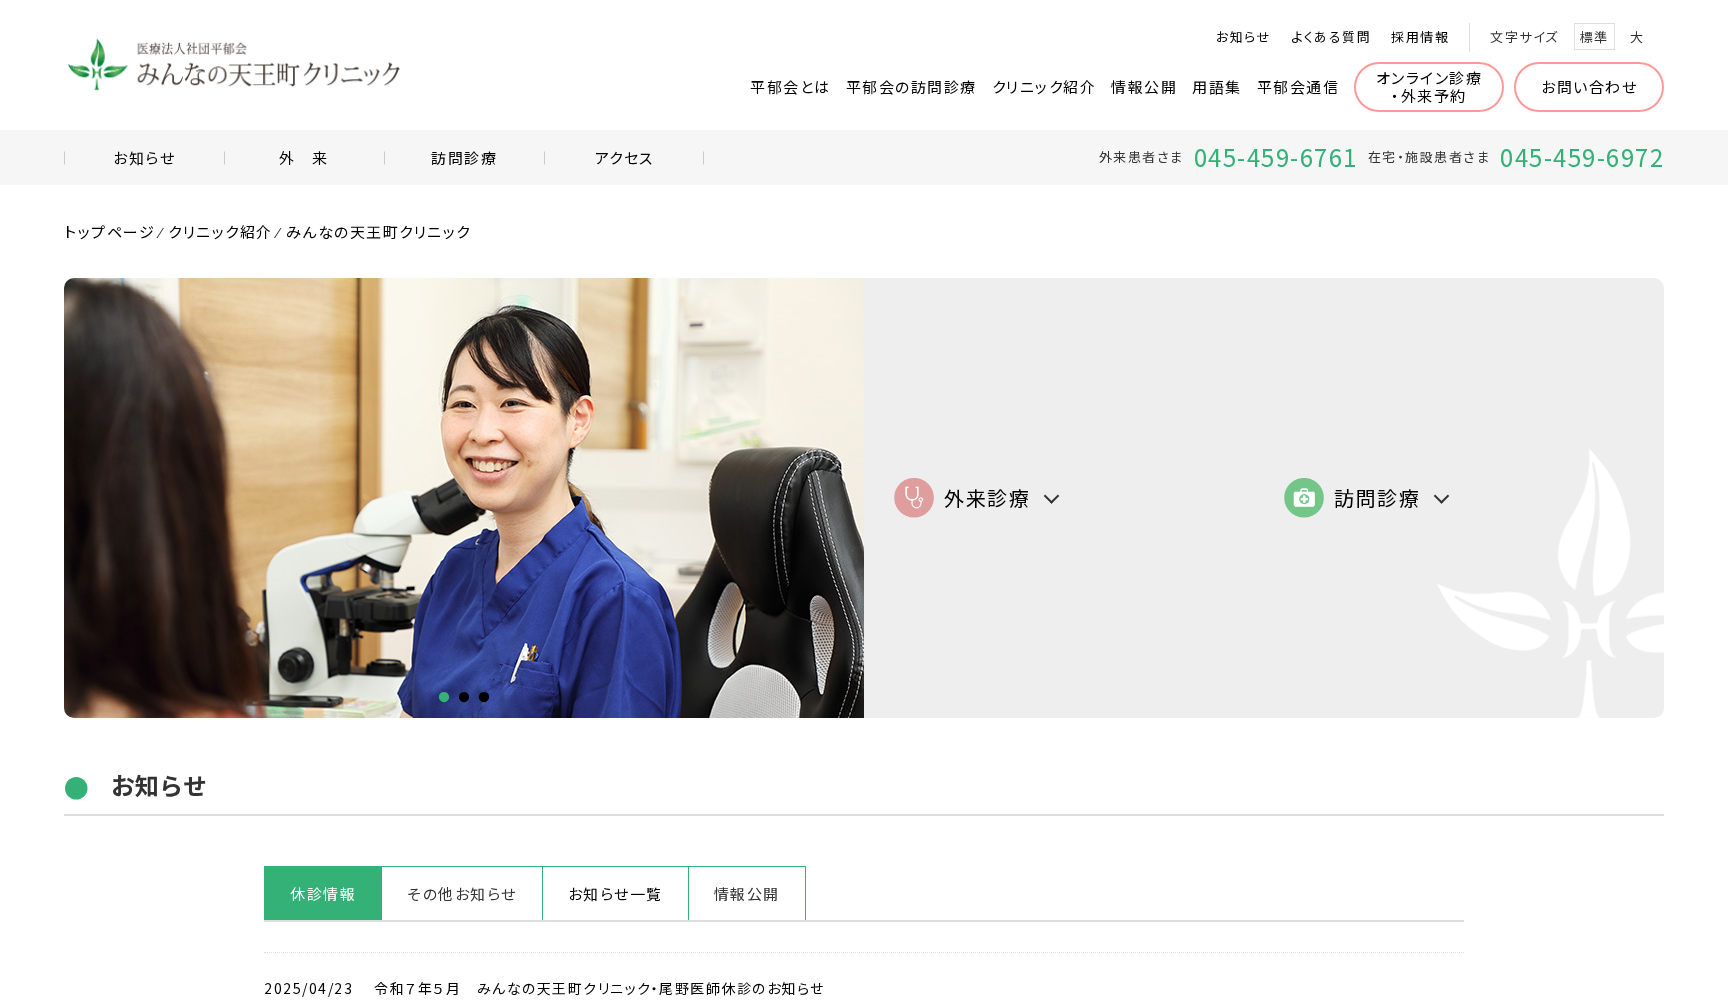Click the third carousel indicator dot

(485, 697)
